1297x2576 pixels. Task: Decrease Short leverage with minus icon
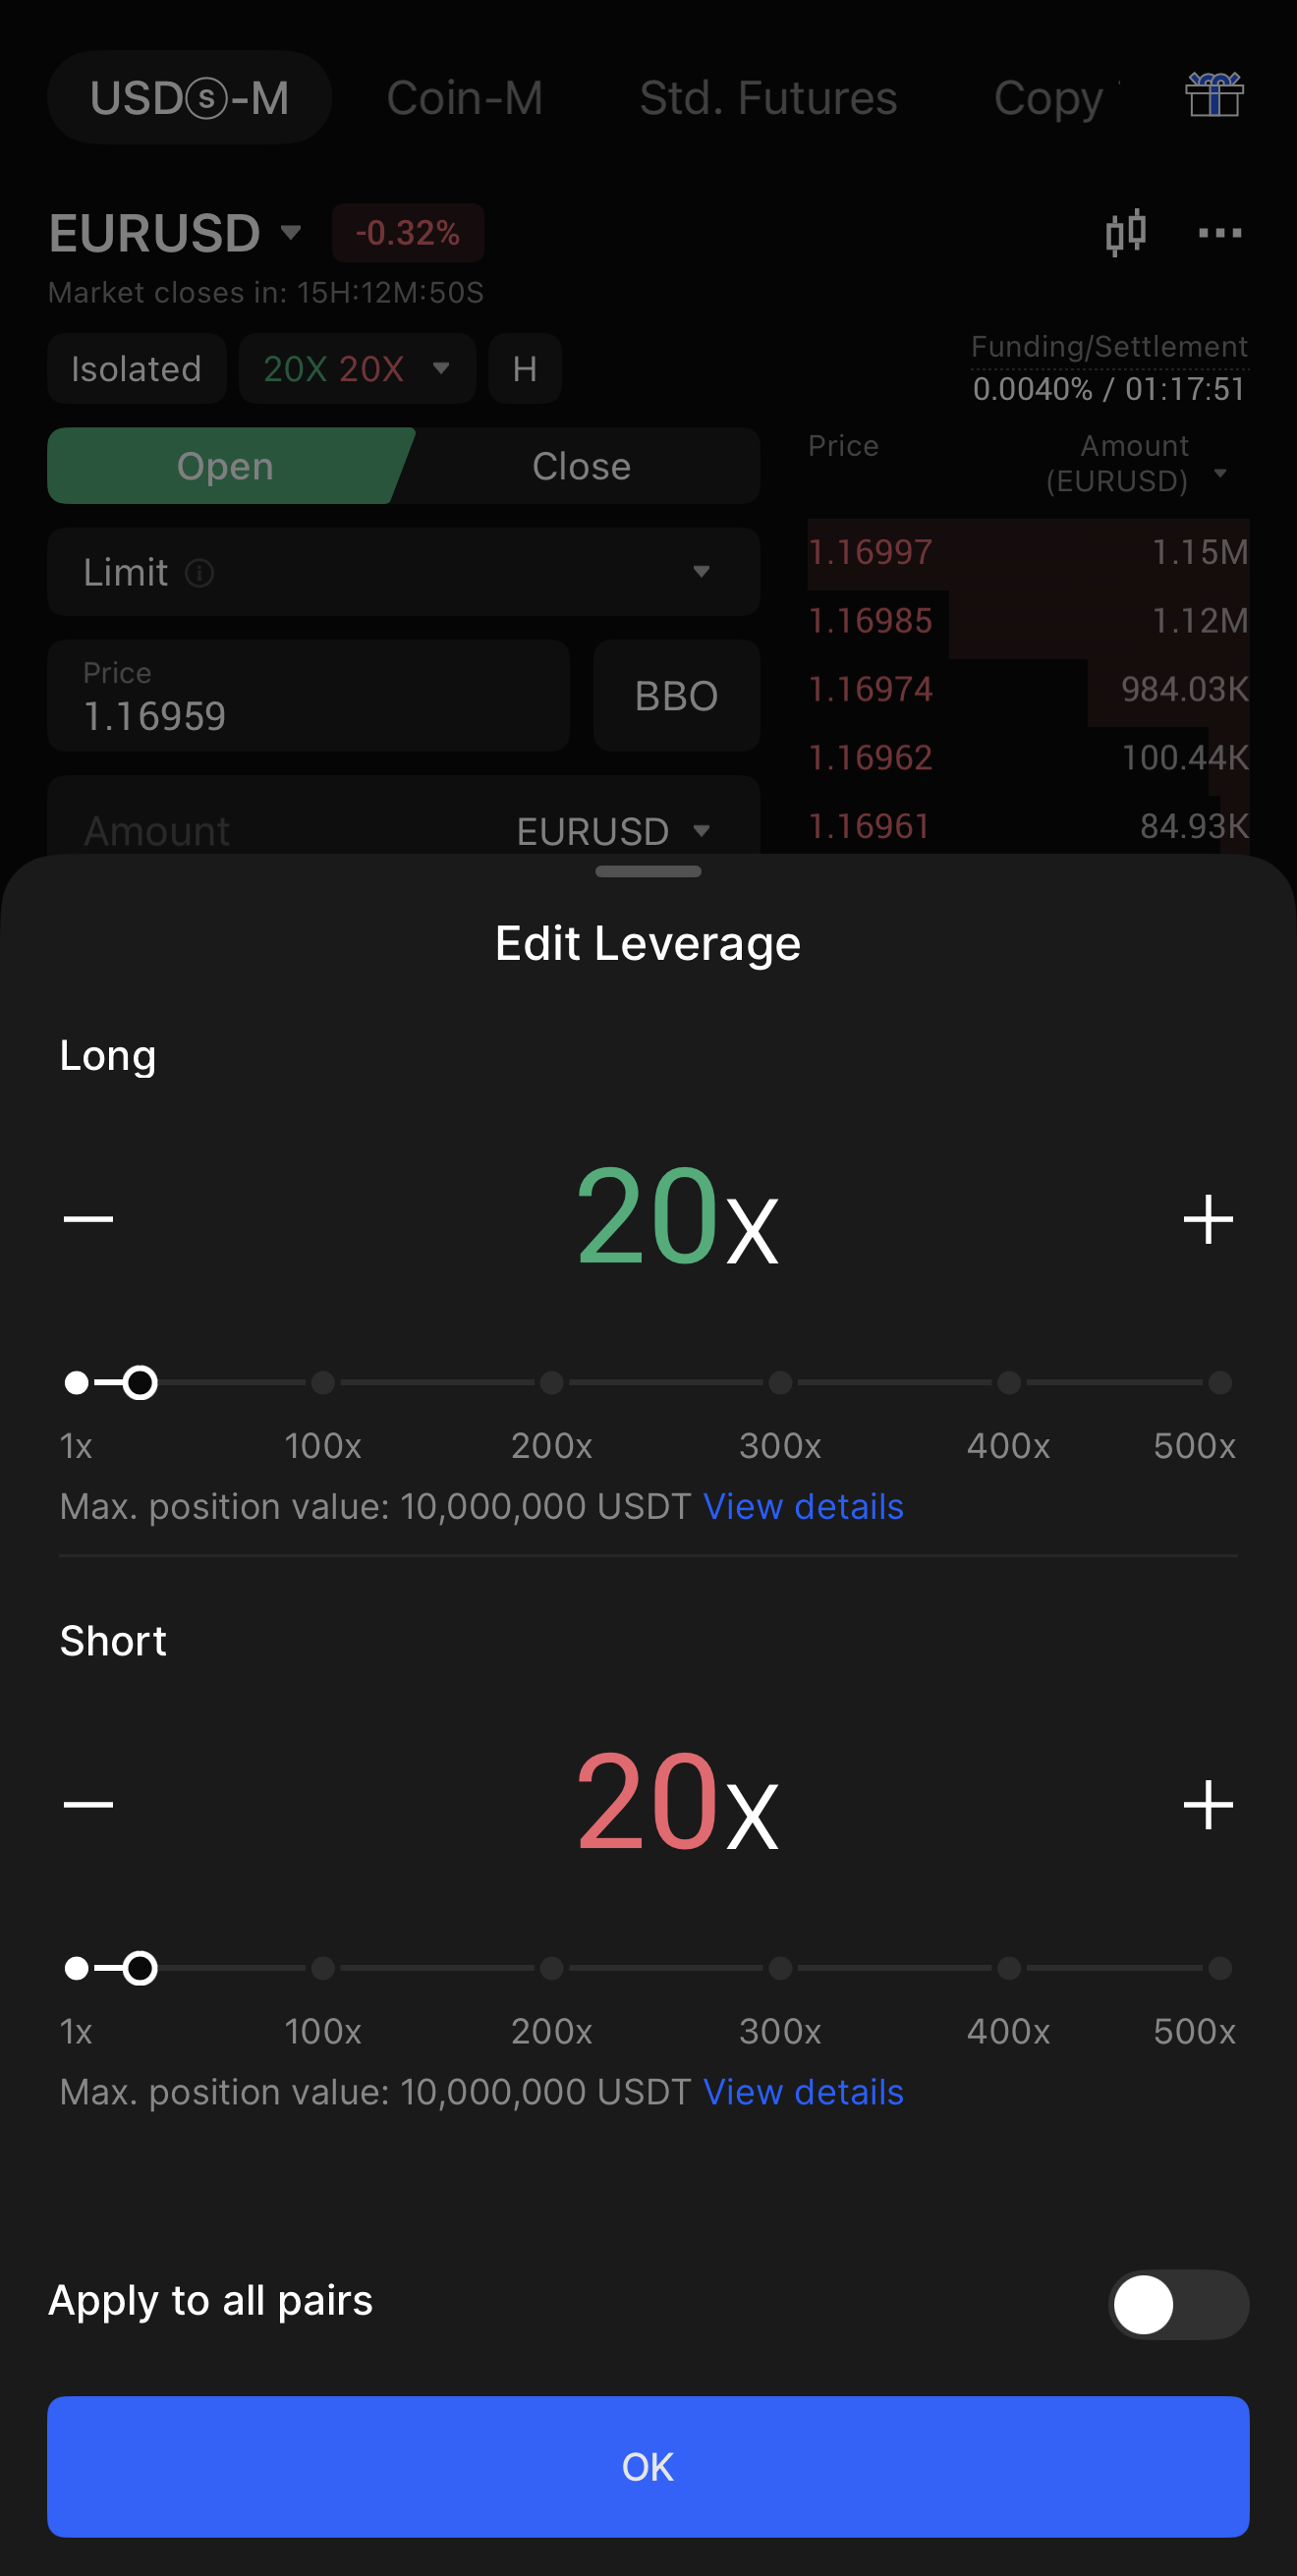(88, 1804)
